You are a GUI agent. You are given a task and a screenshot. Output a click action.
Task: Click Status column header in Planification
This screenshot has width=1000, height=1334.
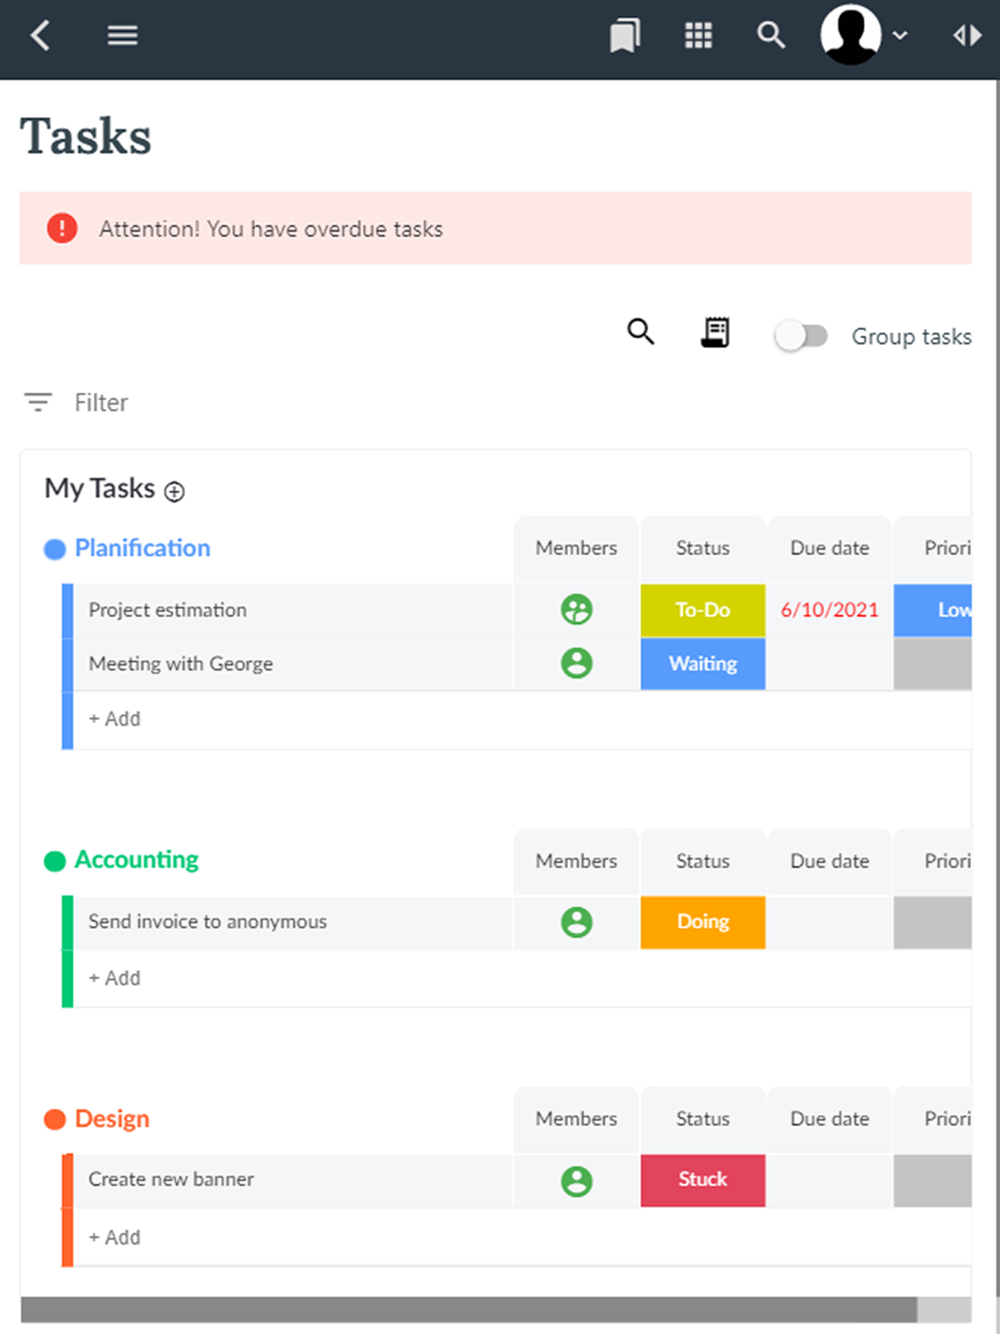tap(703, 548)
